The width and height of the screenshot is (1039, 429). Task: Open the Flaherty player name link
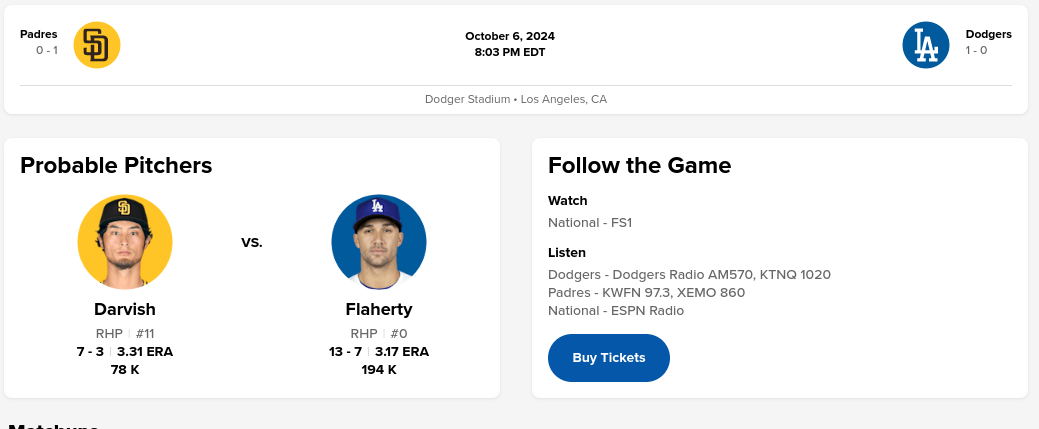click(379, 309)
